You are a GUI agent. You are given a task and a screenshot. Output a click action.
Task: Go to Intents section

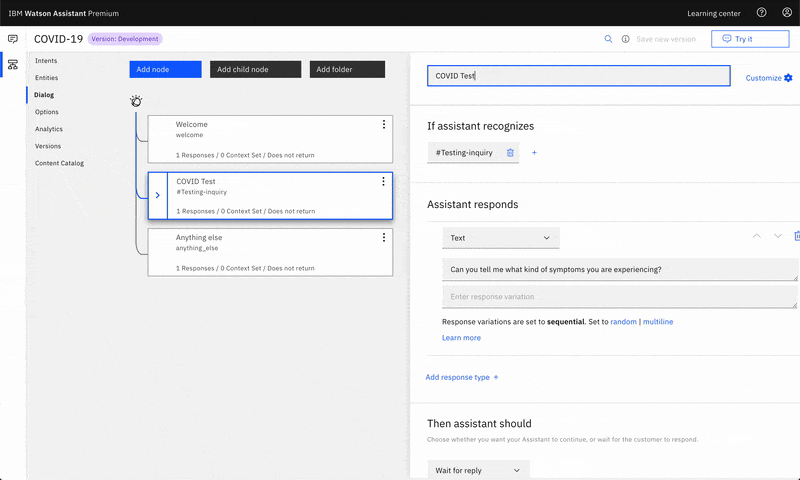pos(46,61)
